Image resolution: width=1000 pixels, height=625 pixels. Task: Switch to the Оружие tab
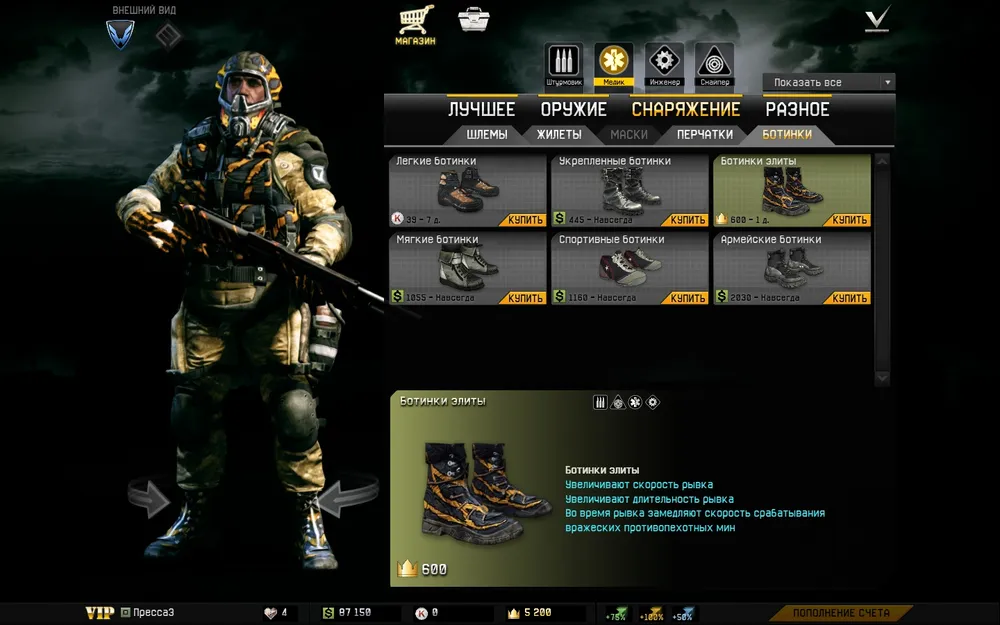573,110
